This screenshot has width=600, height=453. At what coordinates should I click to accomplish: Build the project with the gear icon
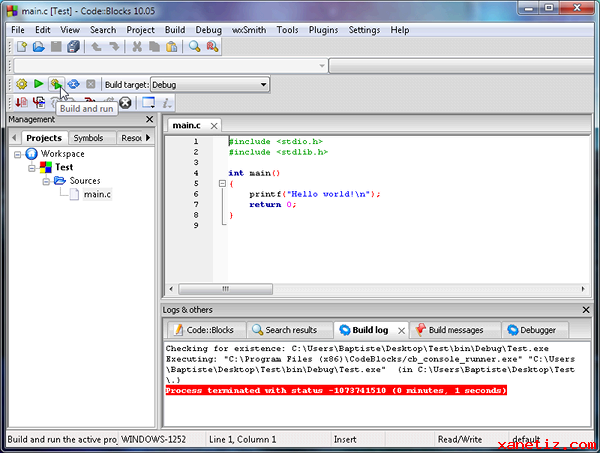pyautogui.click(x=21, y=84)
